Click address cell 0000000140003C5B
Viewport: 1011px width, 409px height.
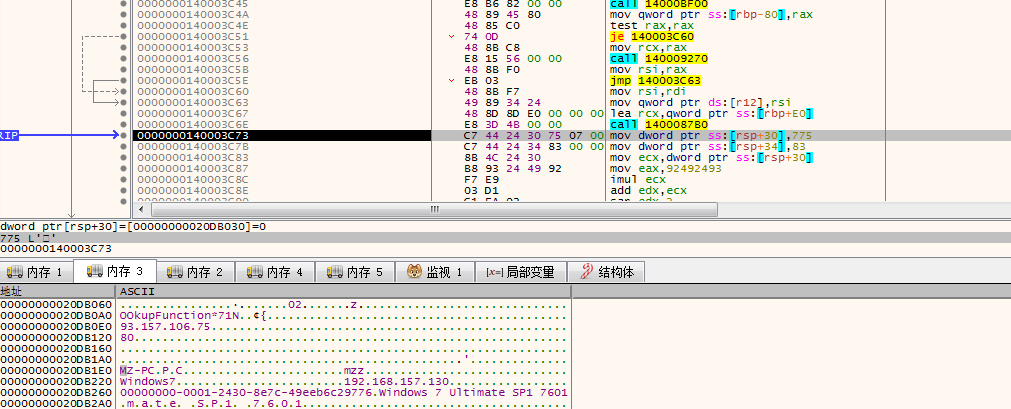tap(193, 70)
